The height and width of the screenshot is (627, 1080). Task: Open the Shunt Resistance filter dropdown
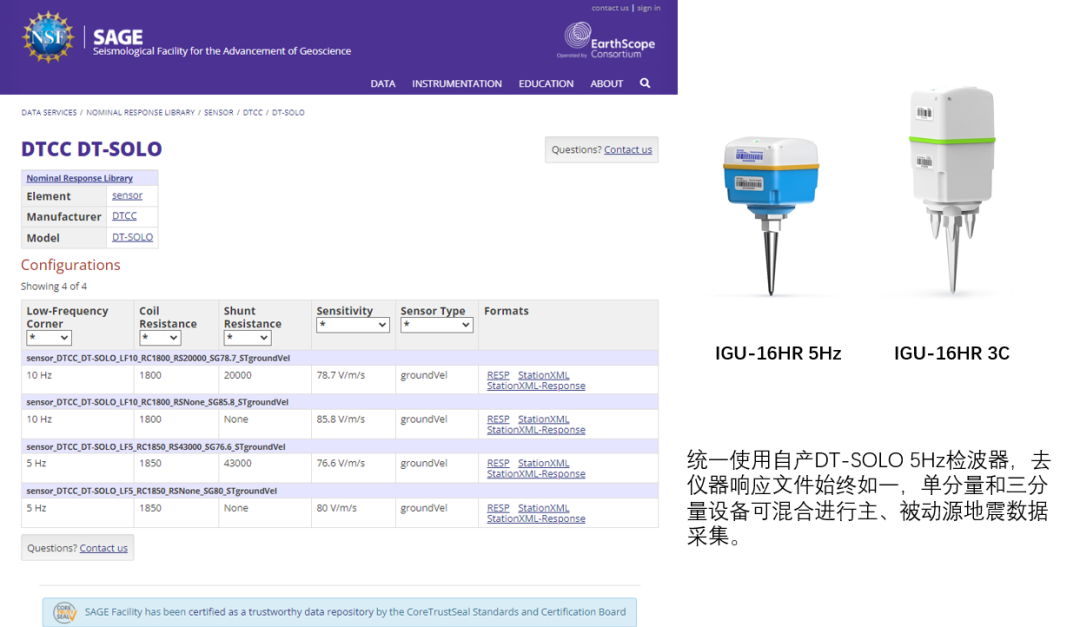coord(247,338)
